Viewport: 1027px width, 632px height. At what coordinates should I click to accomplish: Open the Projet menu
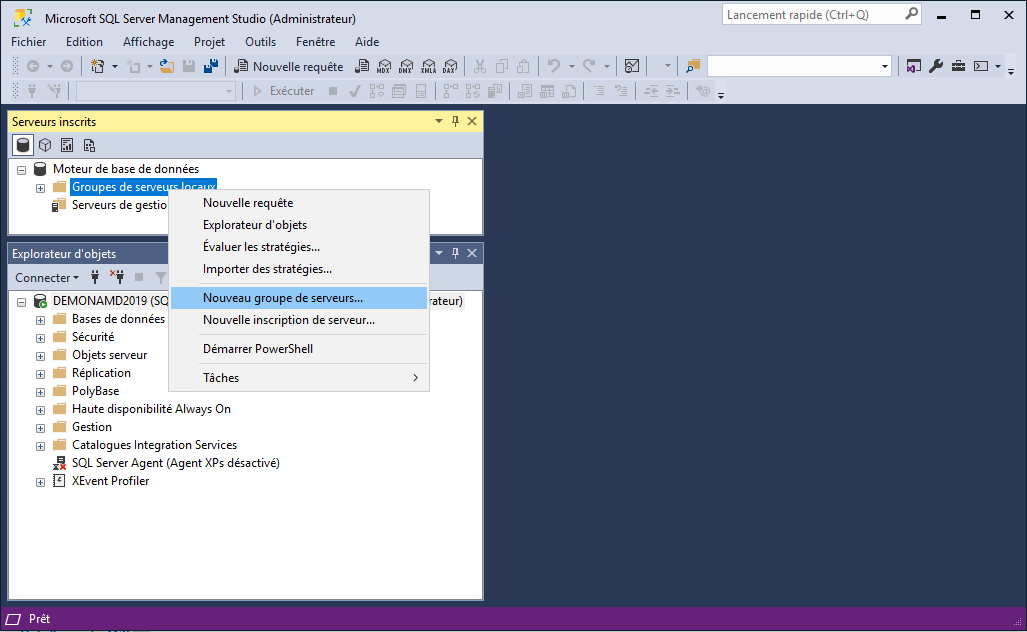(x=210, y=42)
